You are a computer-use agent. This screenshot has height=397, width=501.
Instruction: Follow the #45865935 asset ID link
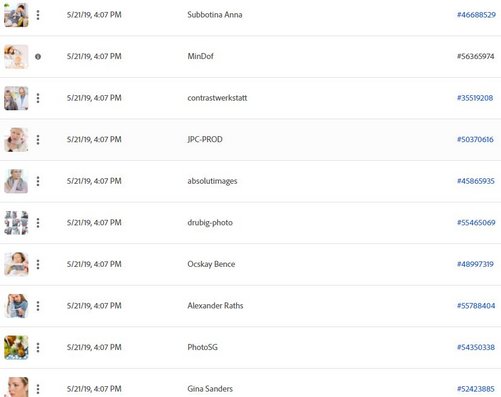tap(476, 181)
